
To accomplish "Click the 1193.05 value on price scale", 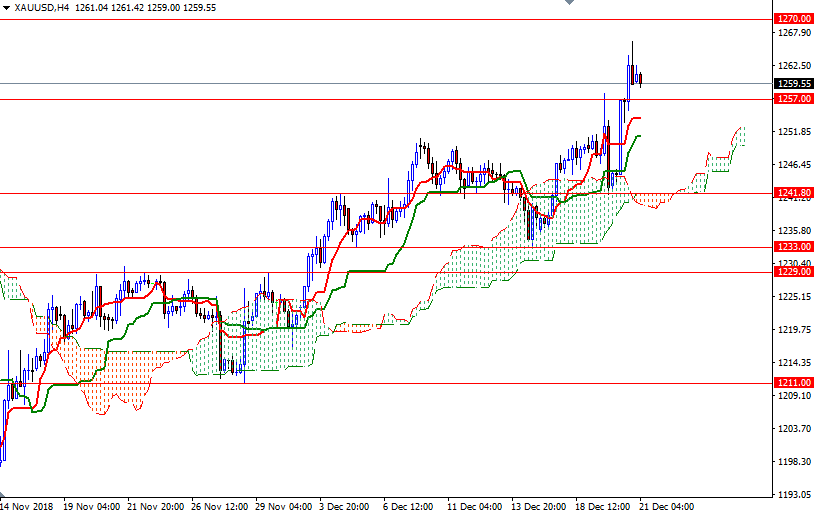I will pyautogui.click(x=793, y=495).
